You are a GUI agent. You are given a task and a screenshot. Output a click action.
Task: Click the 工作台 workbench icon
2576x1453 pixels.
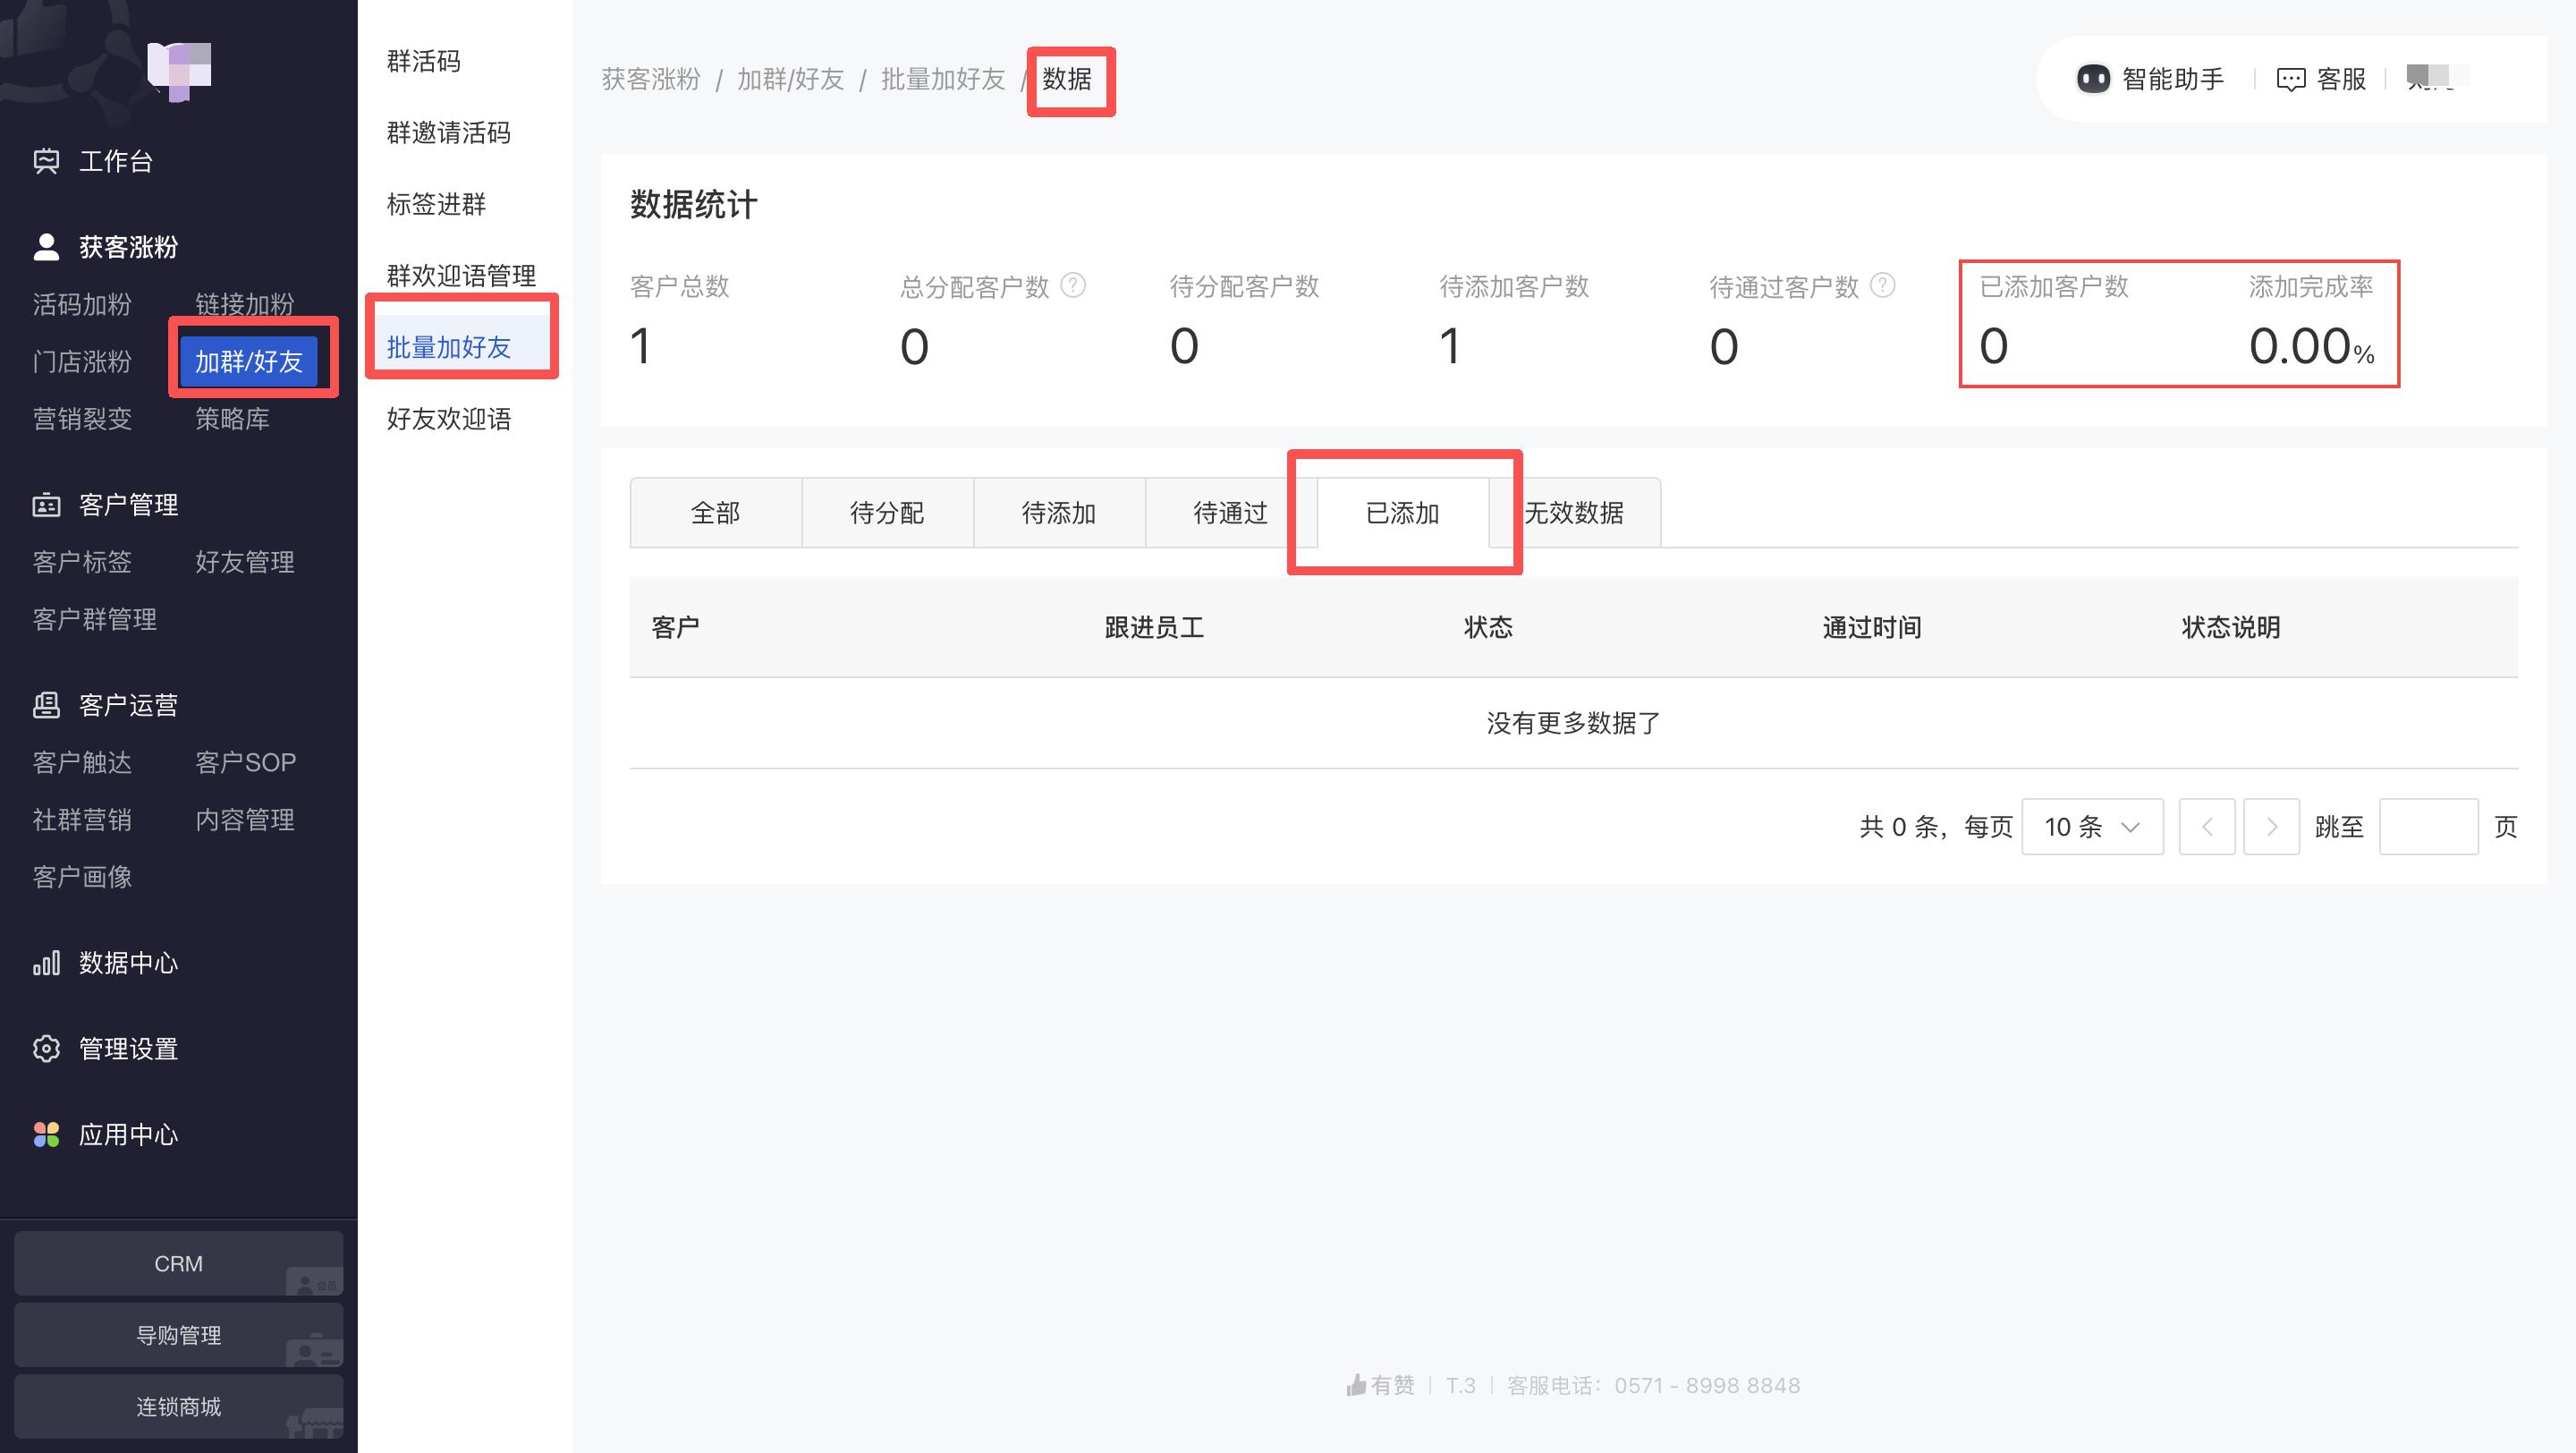(46, 161)
